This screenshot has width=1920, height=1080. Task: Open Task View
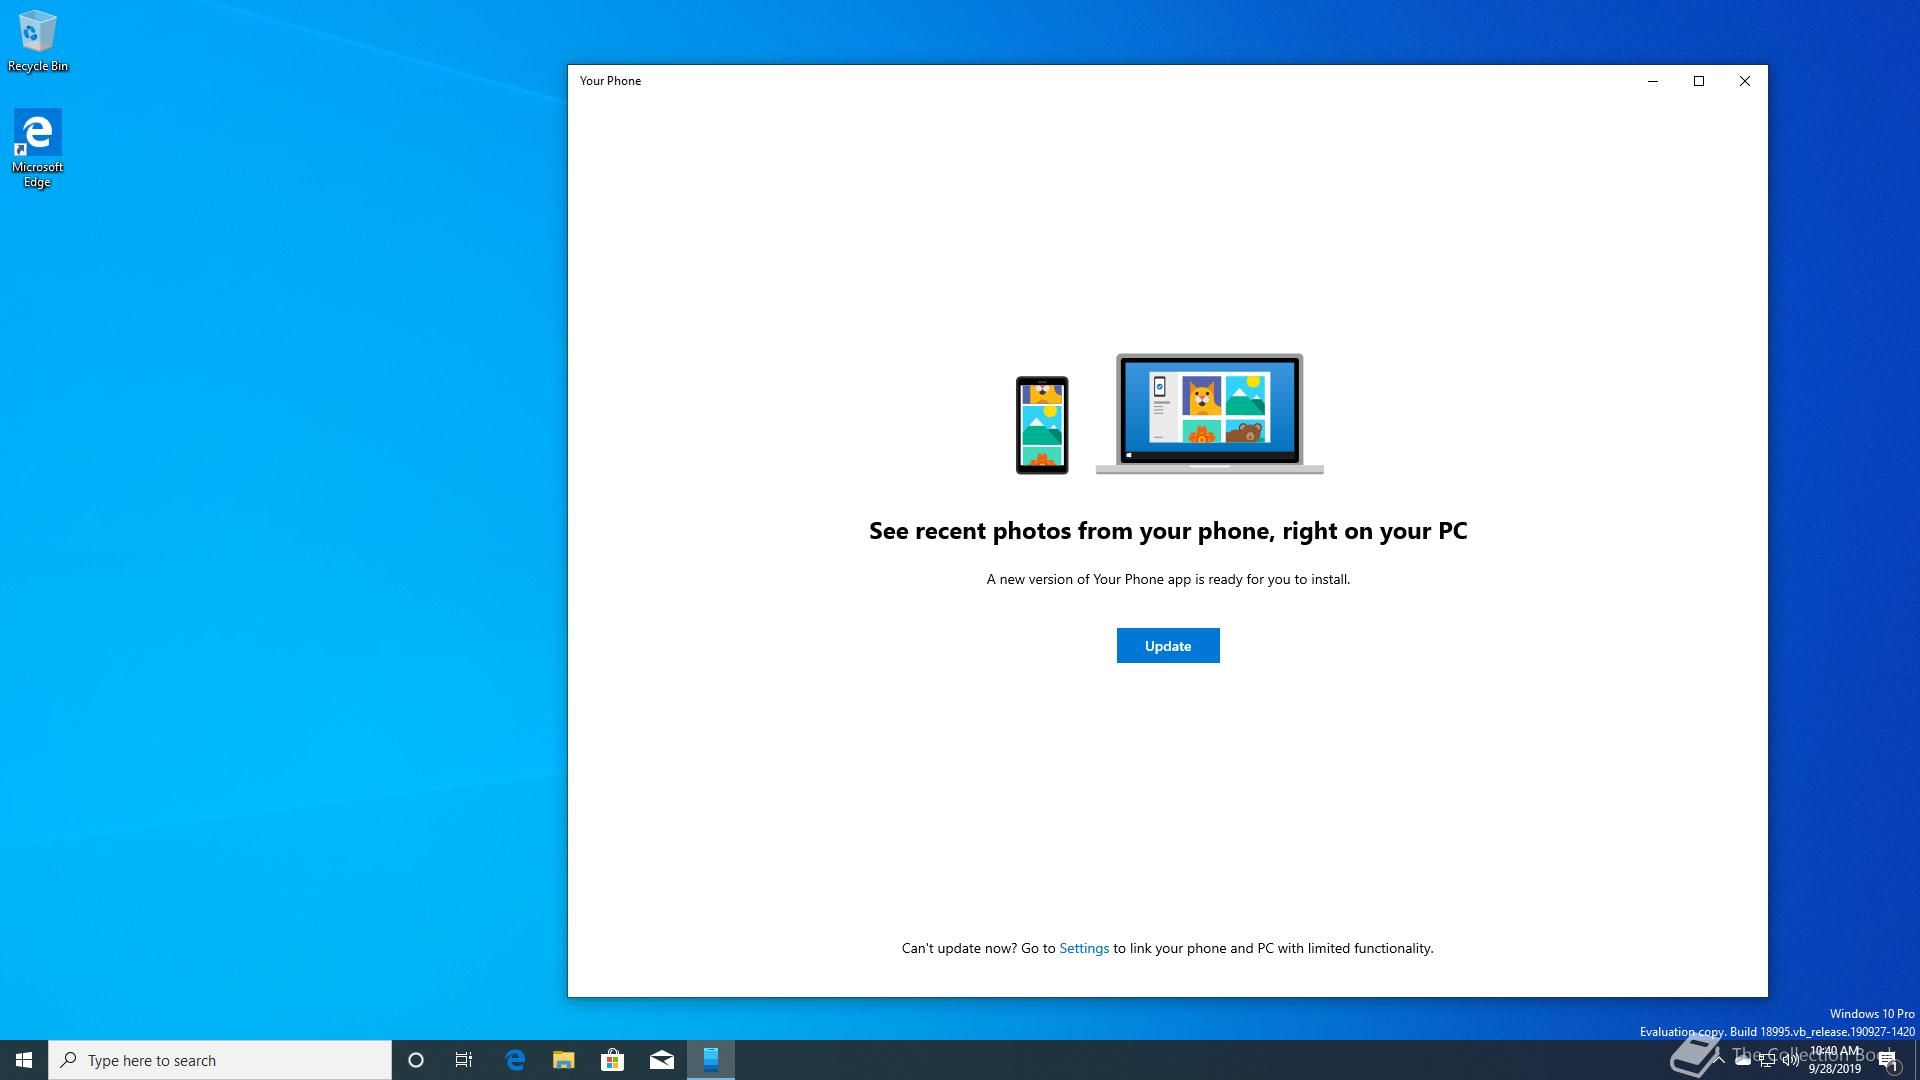(464, 1060)
